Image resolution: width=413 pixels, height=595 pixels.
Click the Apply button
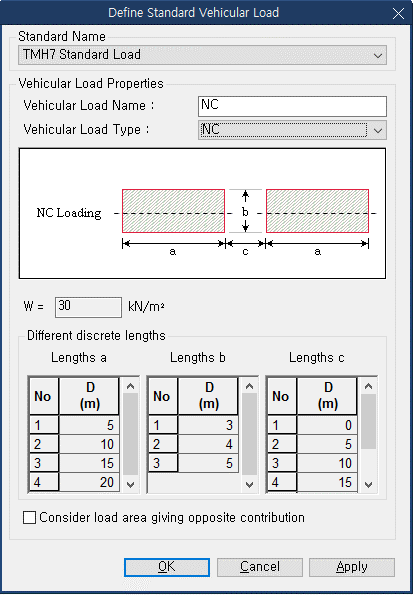(x=352, y=567)
